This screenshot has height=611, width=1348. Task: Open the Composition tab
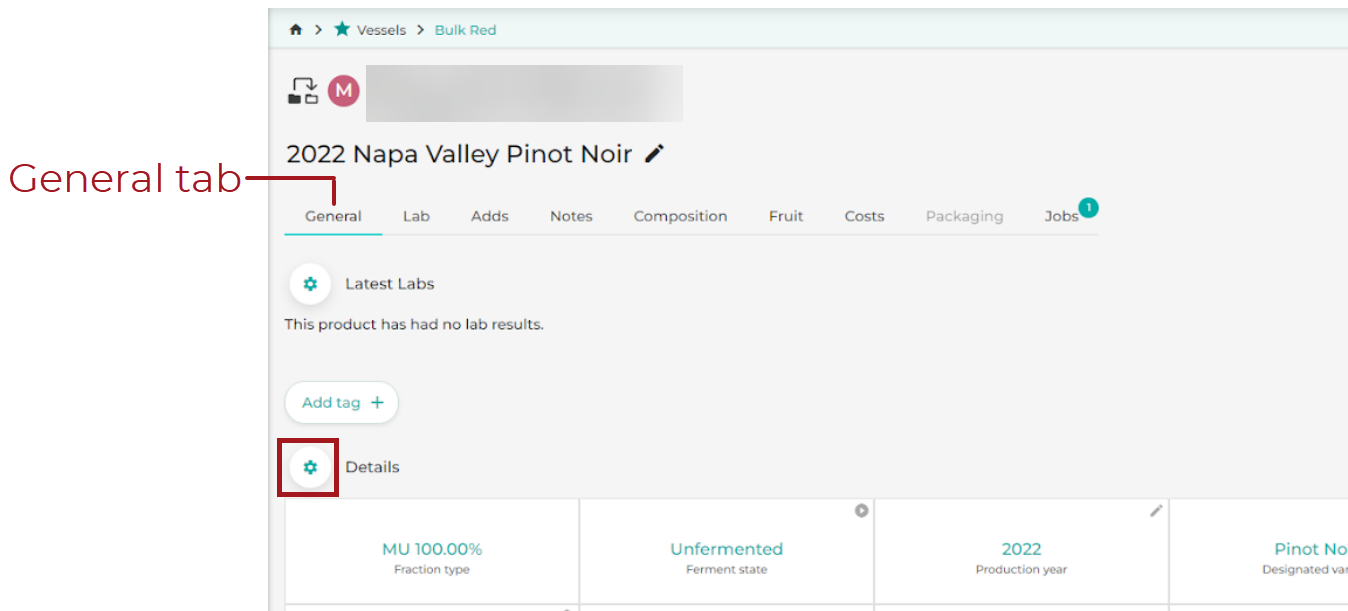(x=680, y=216)
